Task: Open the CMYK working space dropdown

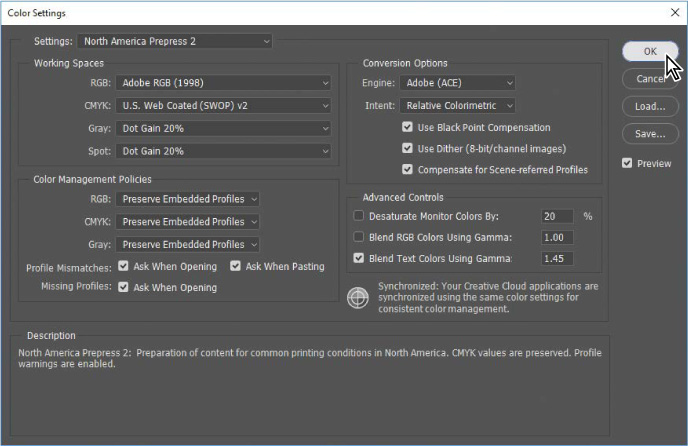Action: click(x=222, y=105)
